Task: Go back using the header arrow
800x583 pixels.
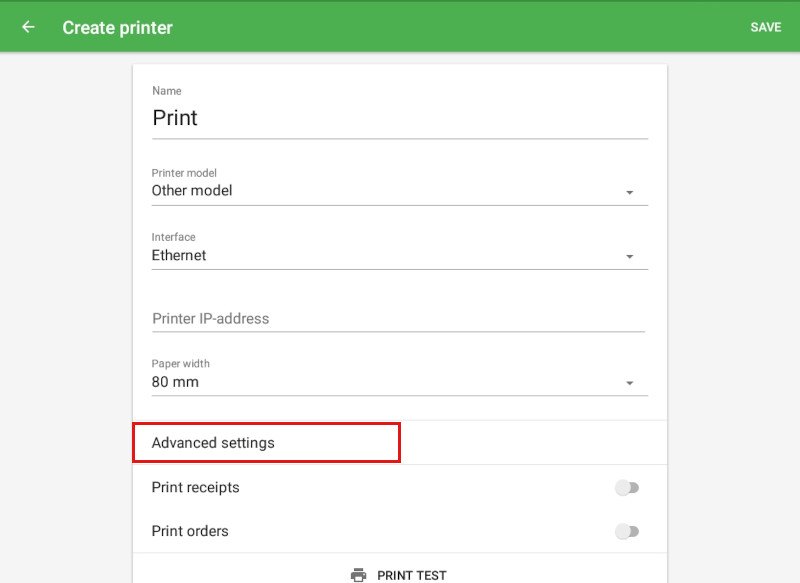Action: point(28,27)
